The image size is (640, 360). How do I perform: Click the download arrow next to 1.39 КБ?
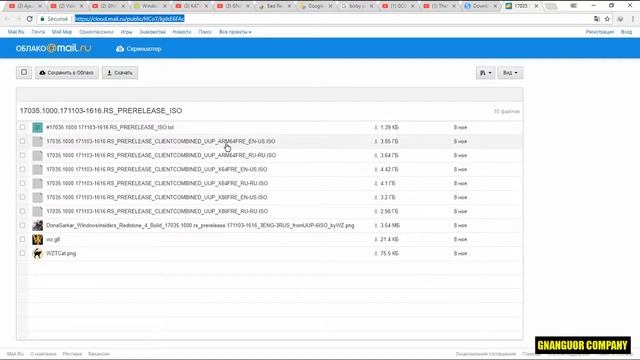point(376,127)
